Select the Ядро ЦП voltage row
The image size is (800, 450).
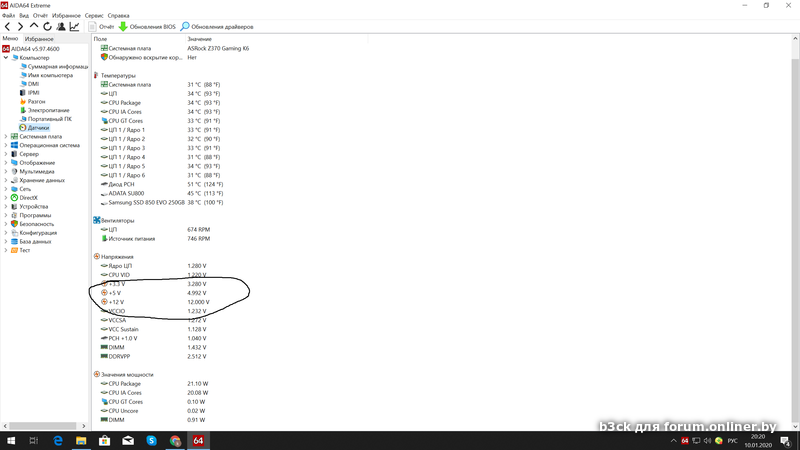pyautogui.click(x=154, y=266)
